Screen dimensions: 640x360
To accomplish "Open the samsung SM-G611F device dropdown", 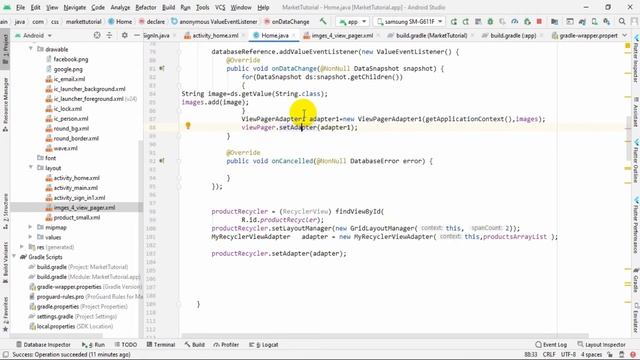I will [x=409, y=21].
